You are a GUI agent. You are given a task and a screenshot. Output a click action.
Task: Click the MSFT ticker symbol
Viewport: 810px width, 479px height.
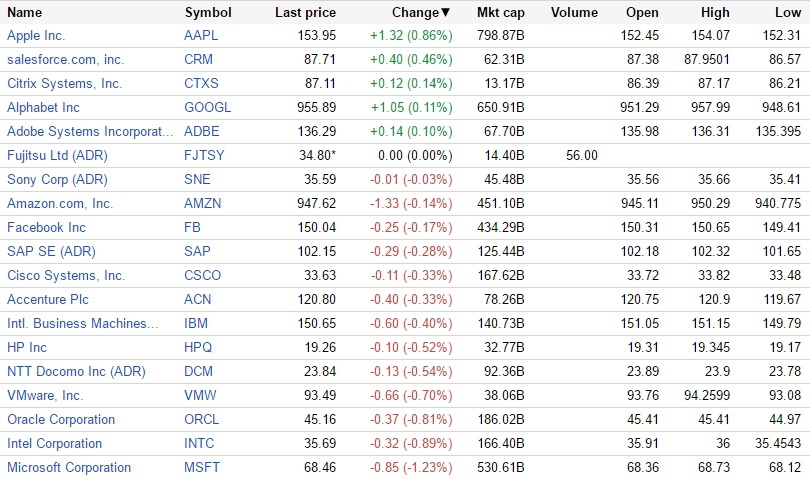[202, 468]
